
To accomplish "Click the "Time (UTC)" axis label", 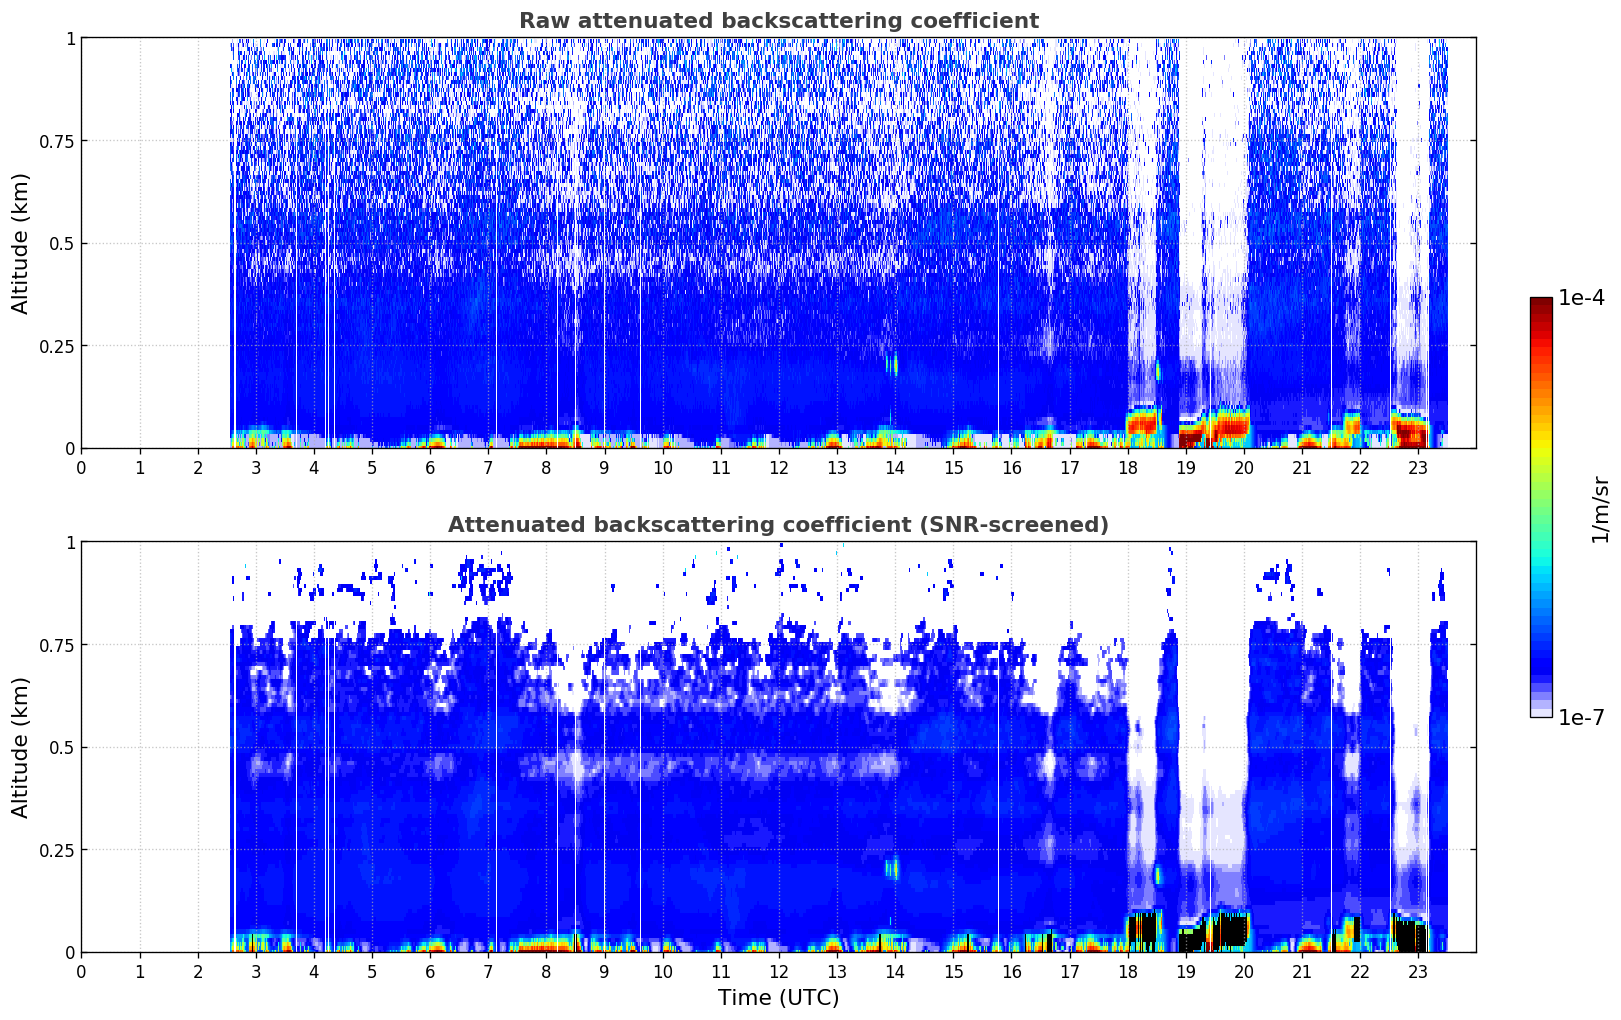I will [x=778, y=998].
